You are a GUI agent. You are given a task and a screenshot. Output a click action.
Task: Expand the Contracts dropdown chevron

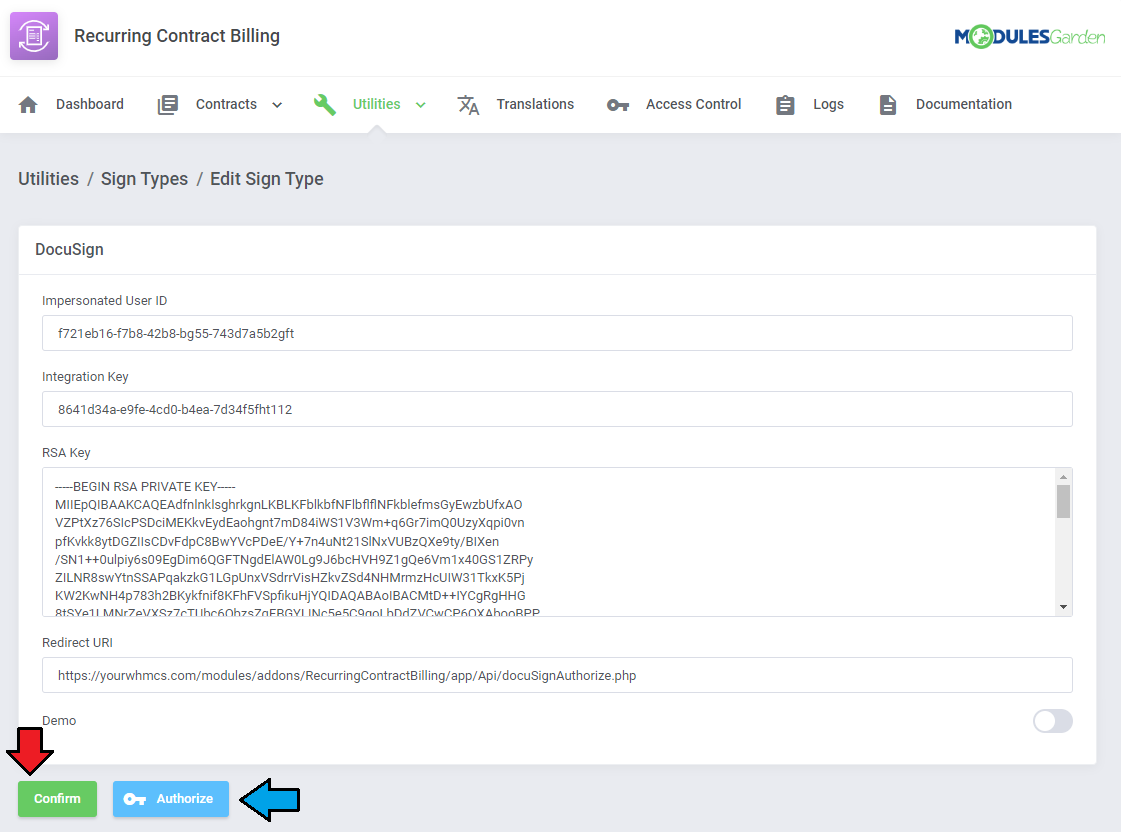(277, 105)
